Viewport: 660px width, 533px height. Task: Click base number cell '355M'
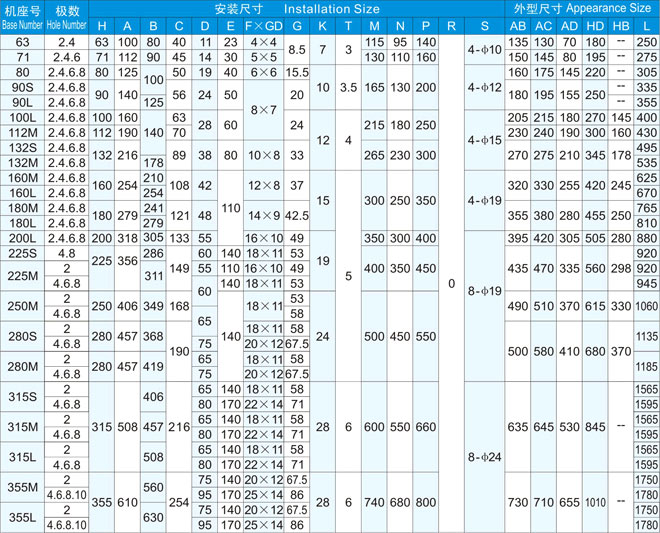(22, 487)
